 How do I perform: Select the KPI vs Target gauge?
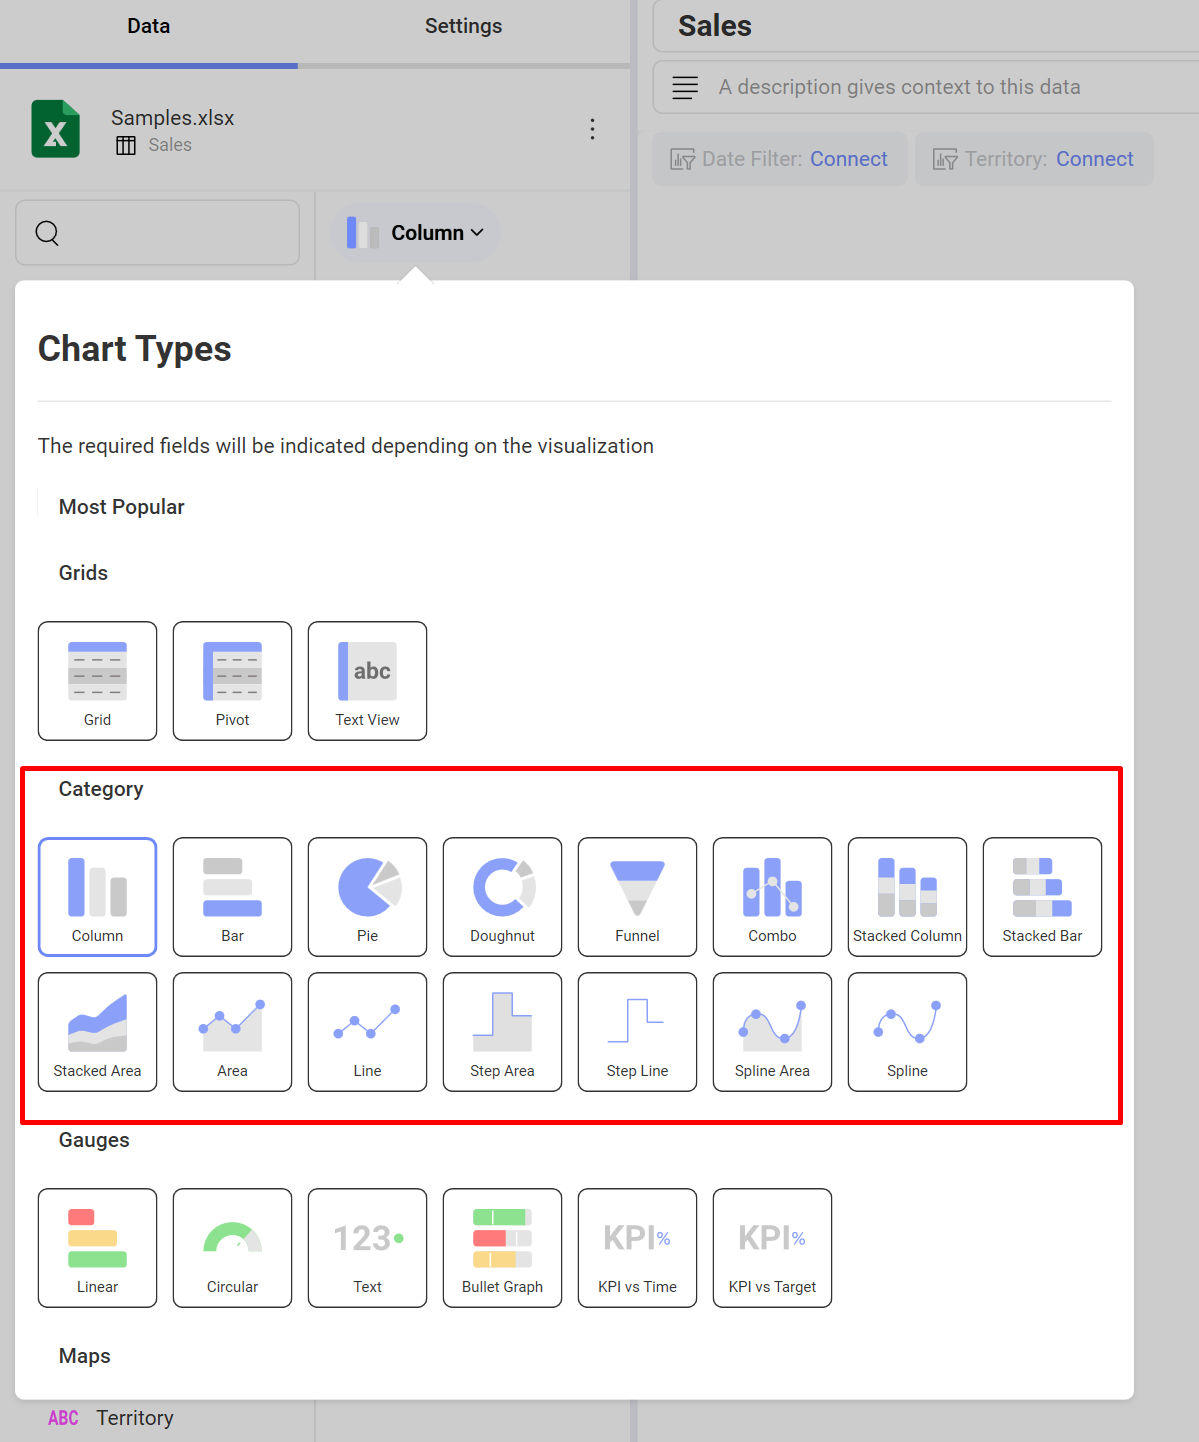coord(772,1248)
